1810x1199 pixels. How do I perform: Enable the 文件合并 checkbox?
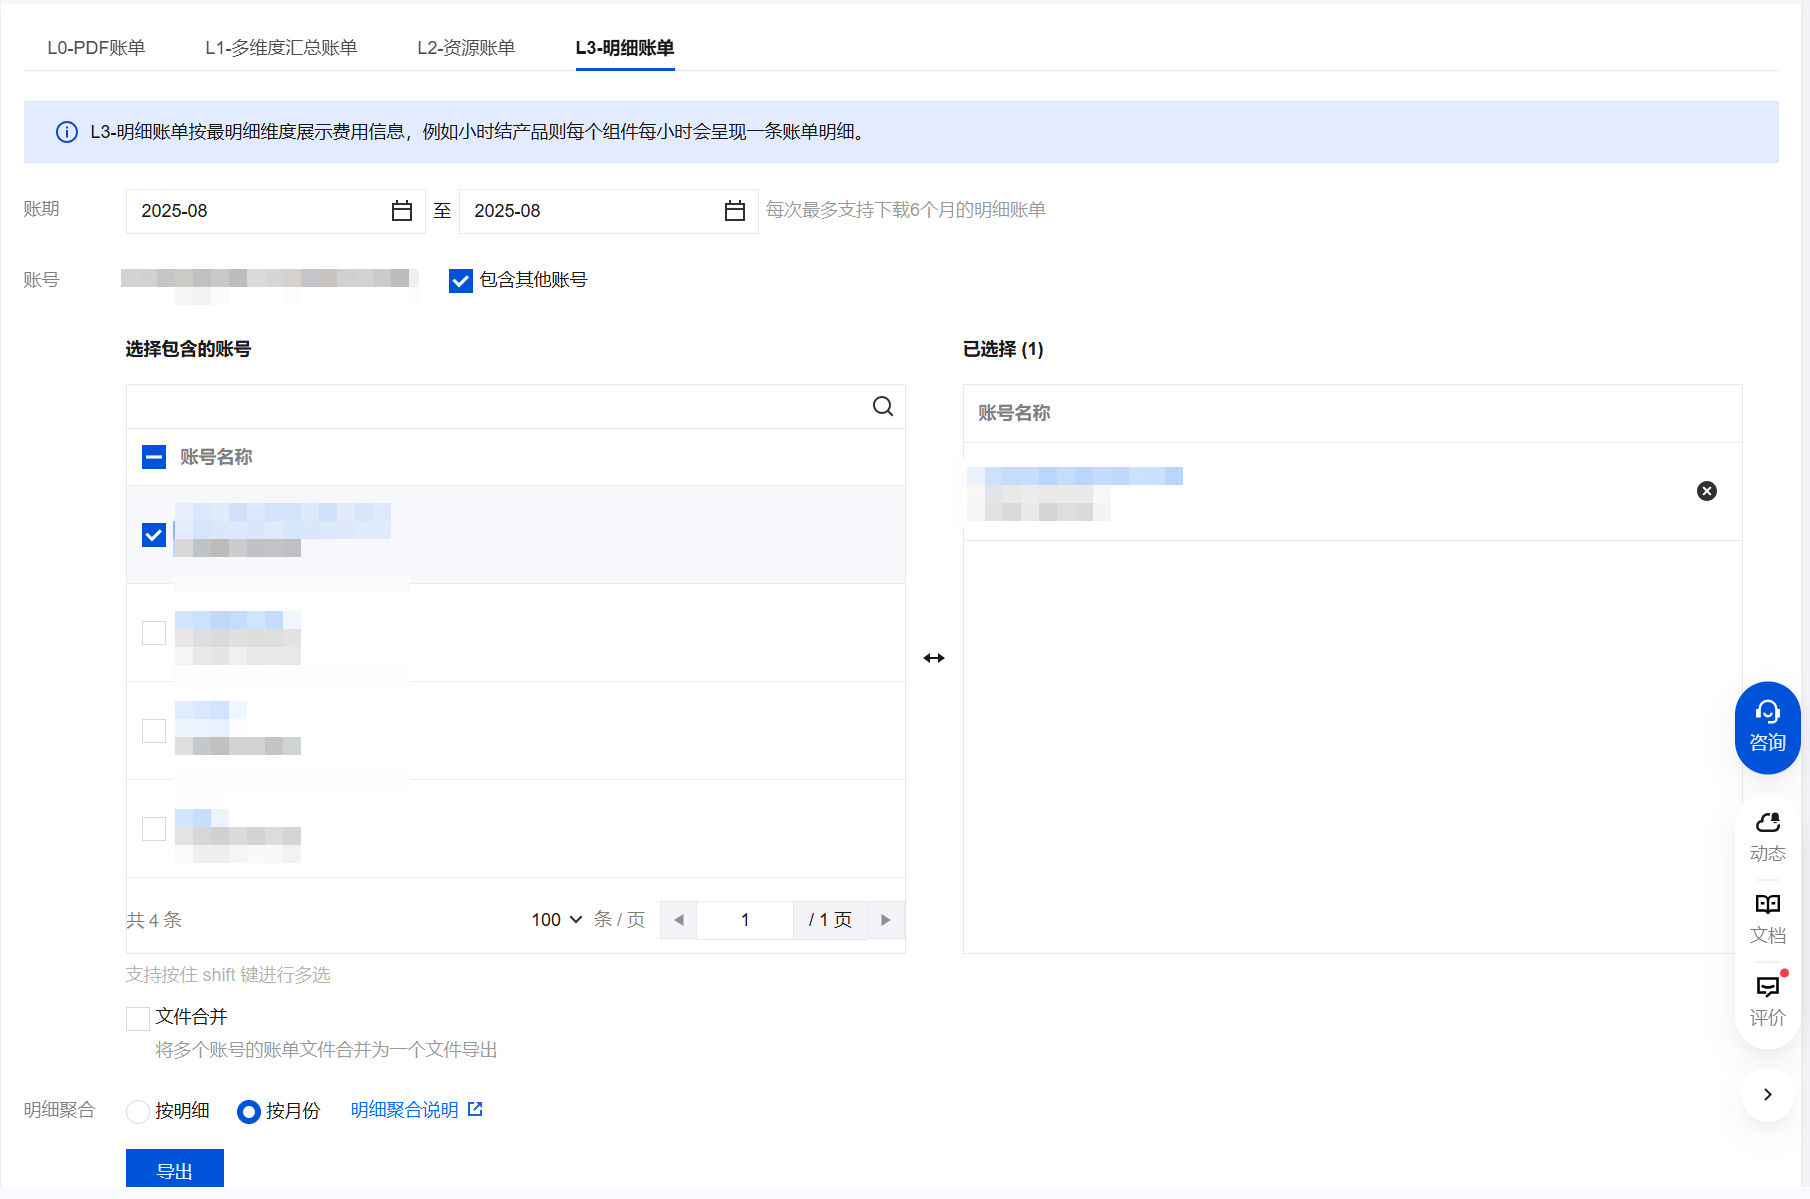(x=138, y=1018)
